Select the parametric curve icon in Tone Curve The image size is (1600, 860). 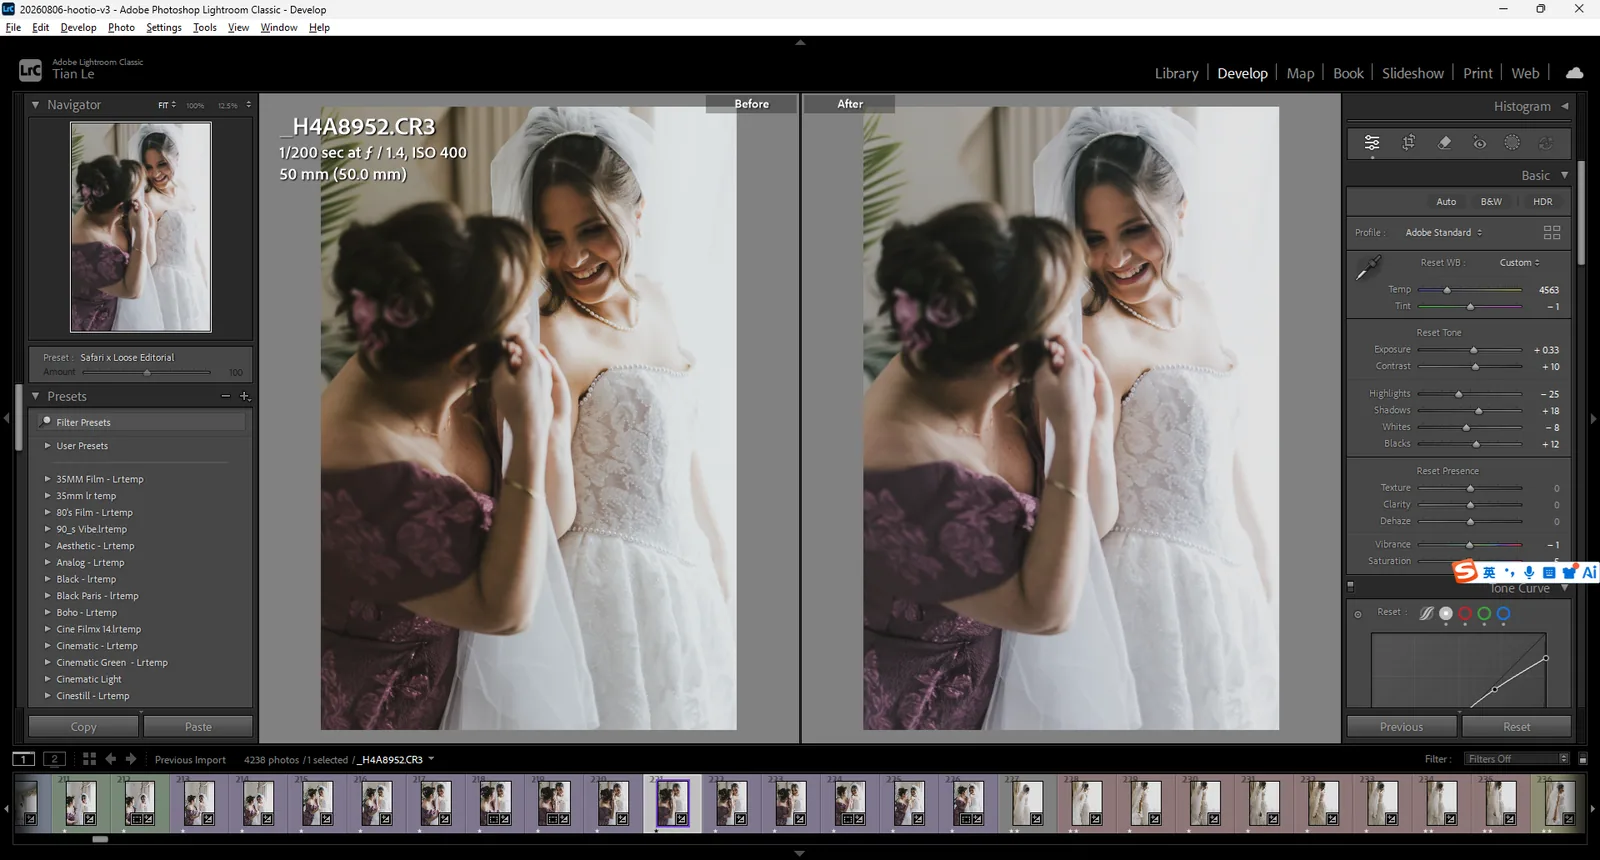pos(1427,613)
